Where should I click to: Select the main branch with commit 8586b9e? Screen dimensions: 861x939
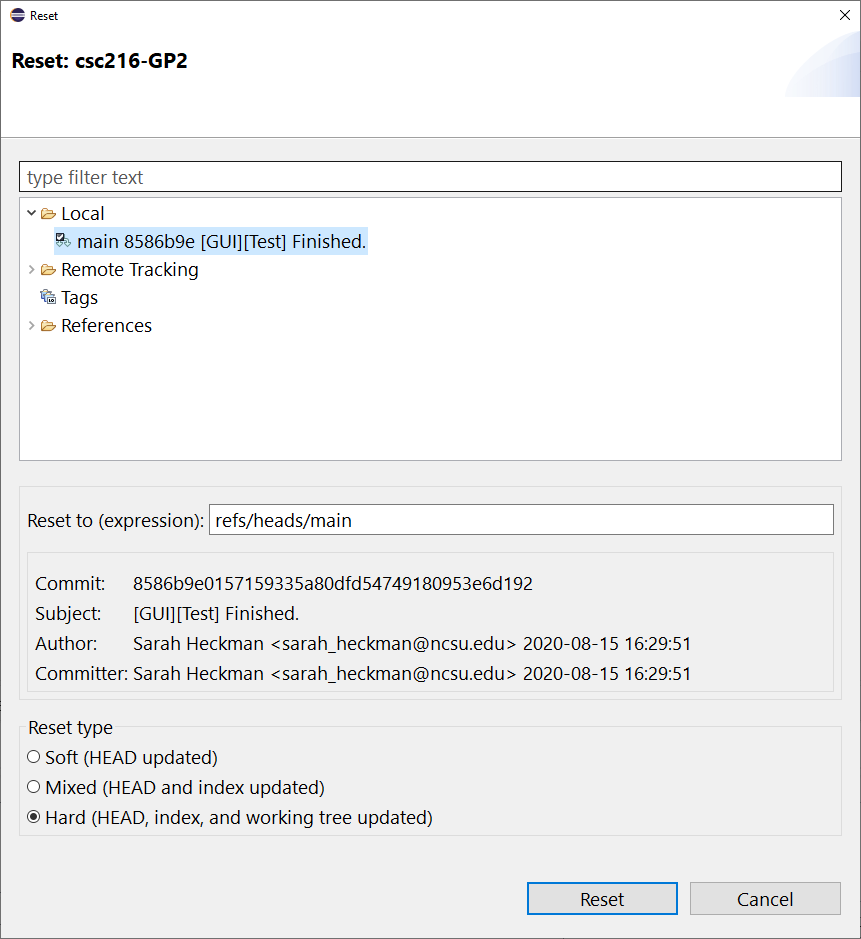click(210, 241)
